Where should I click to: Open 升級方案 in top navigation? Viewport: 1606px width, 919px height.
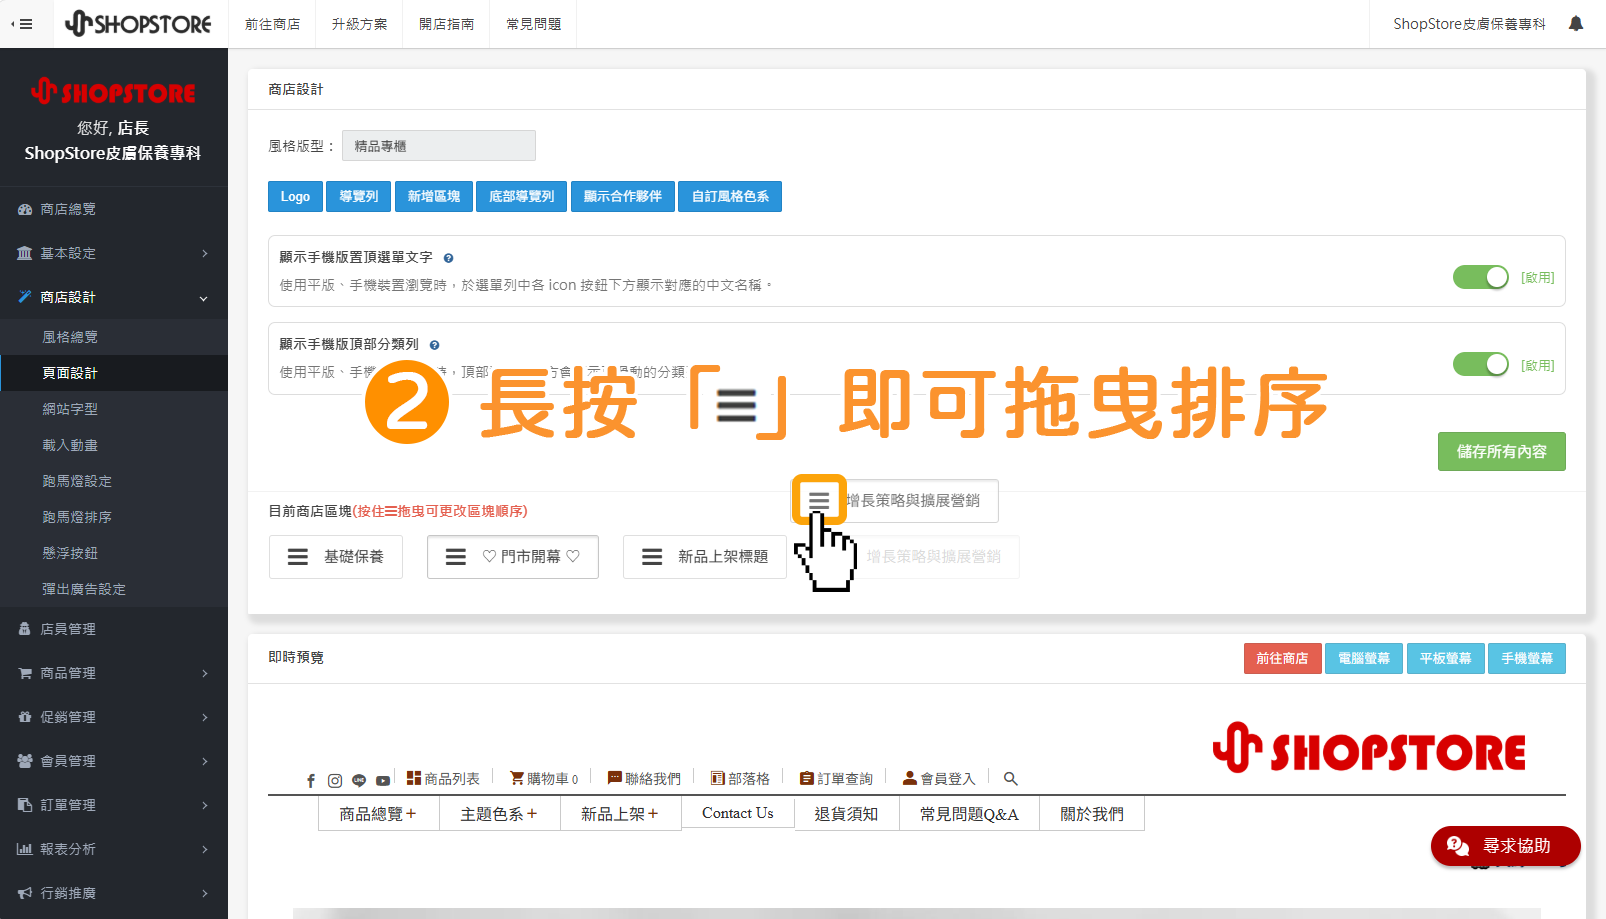coord(360,24)
